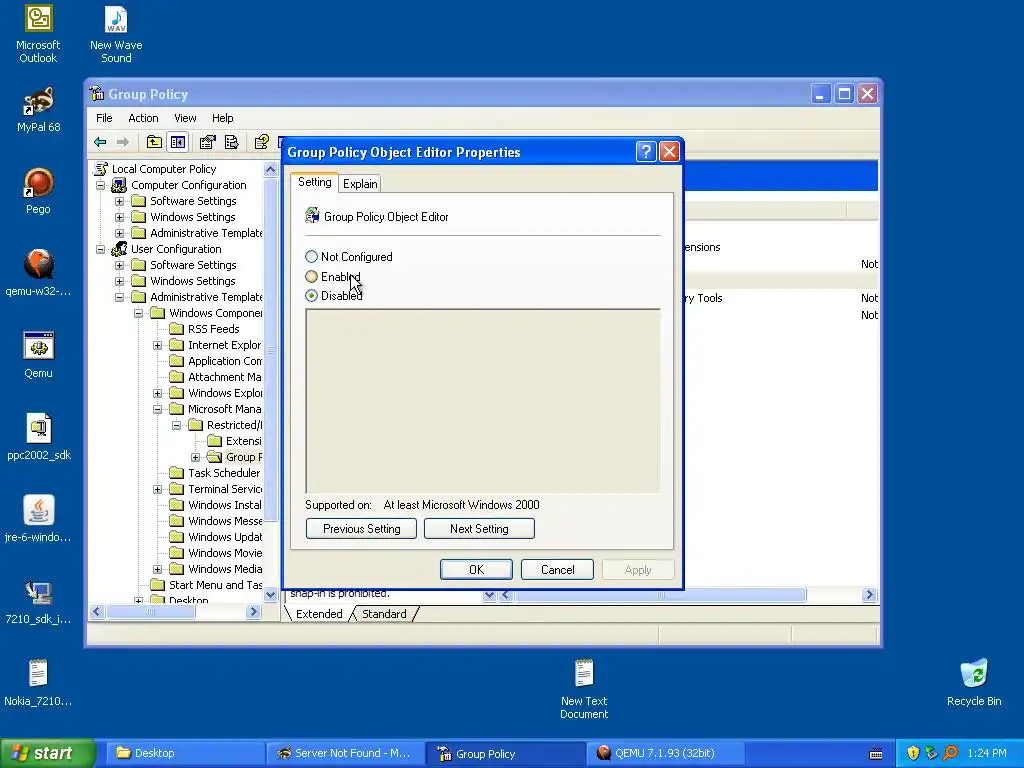
Task: Click the keyboard icon in the taskbar
Action: (x=876, y=754)
